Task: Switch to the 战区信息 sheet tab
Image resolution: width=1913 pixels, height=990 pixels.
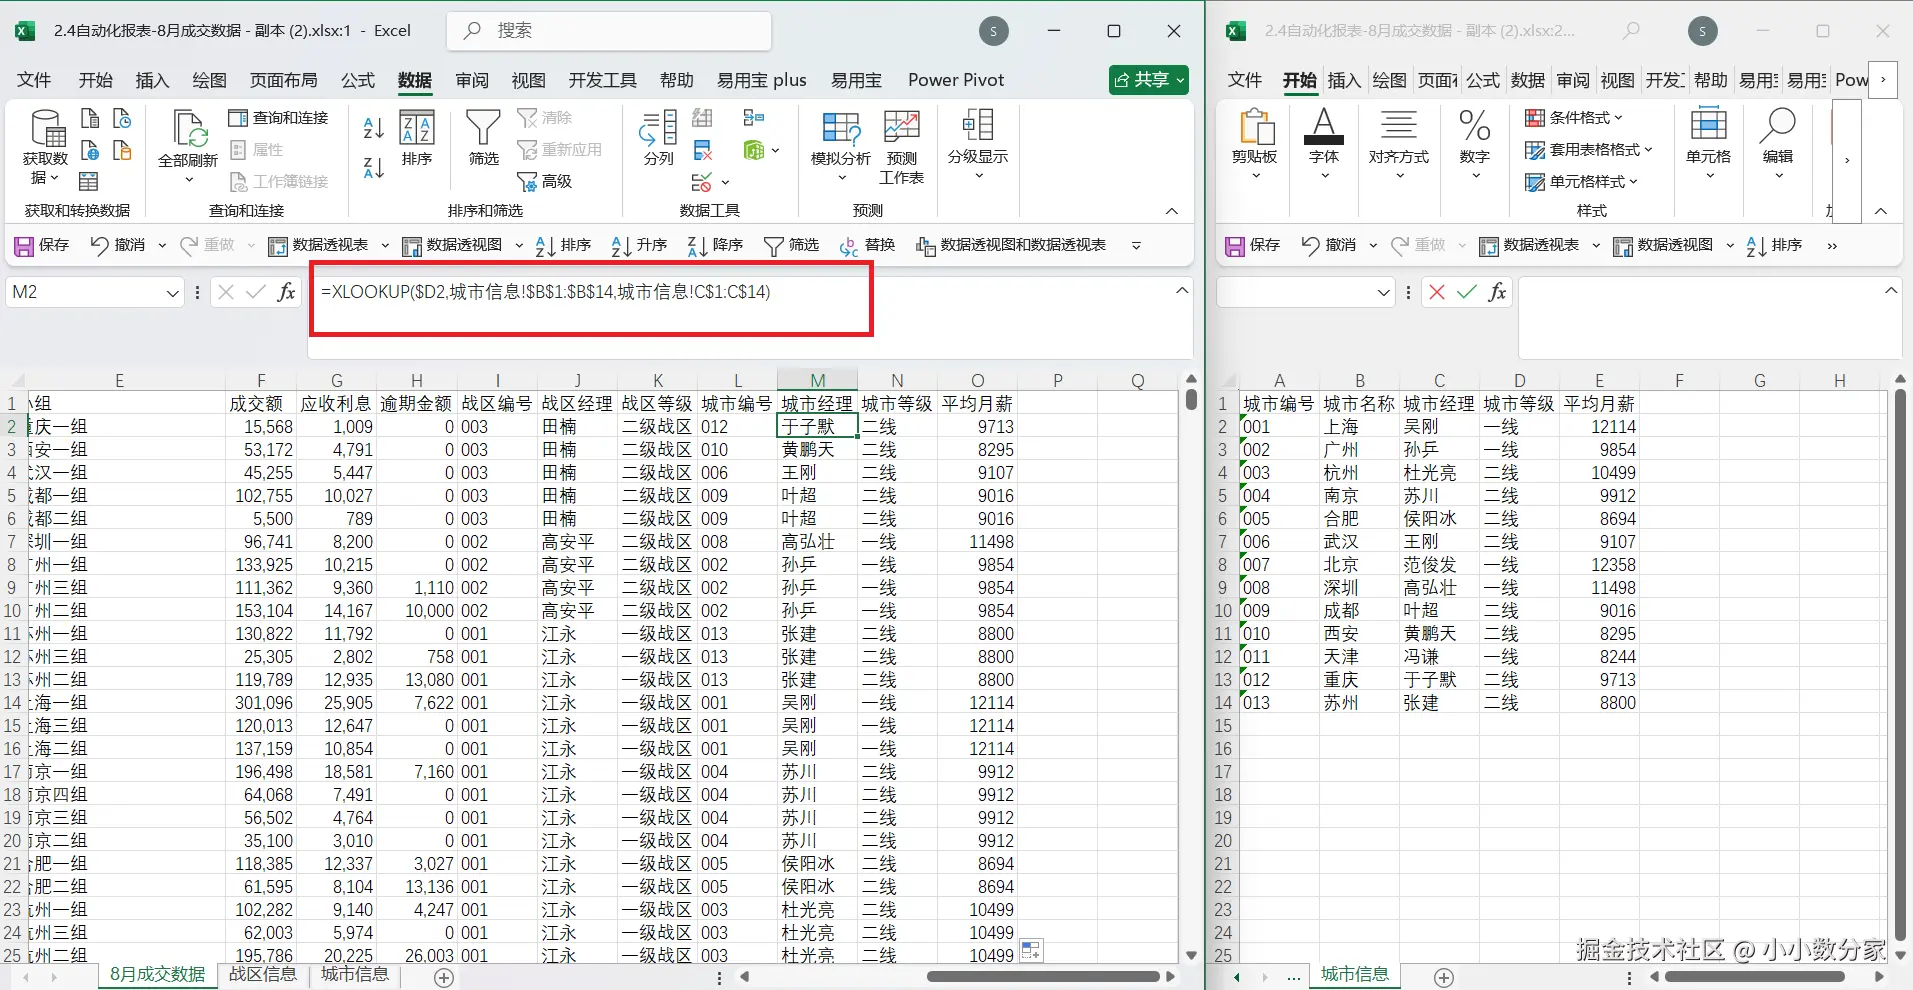Action: [x=263, y=975]
